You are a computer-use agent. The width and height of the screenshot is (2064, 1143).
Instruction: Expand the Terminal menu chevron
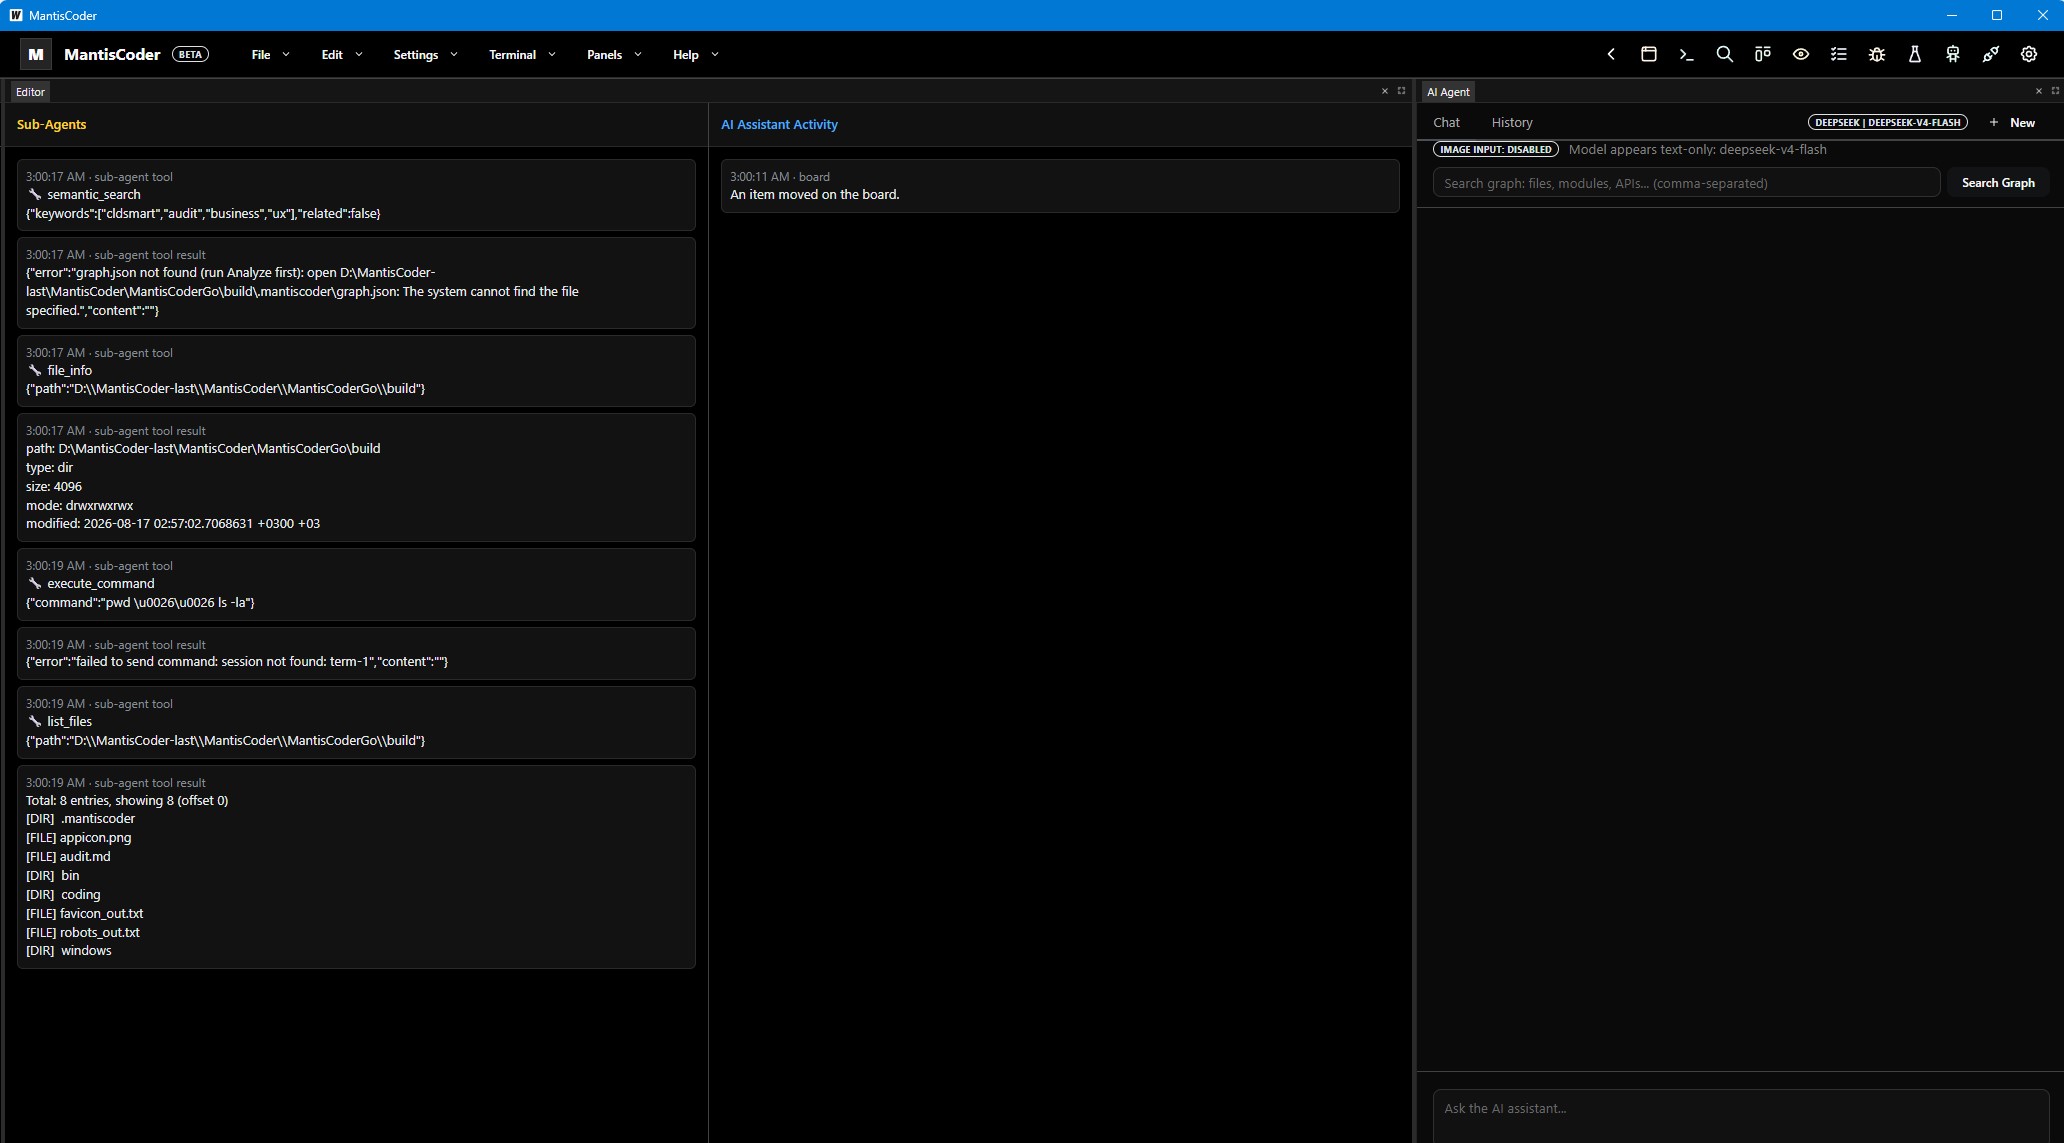pyautogui.click(x=552, y=55)
